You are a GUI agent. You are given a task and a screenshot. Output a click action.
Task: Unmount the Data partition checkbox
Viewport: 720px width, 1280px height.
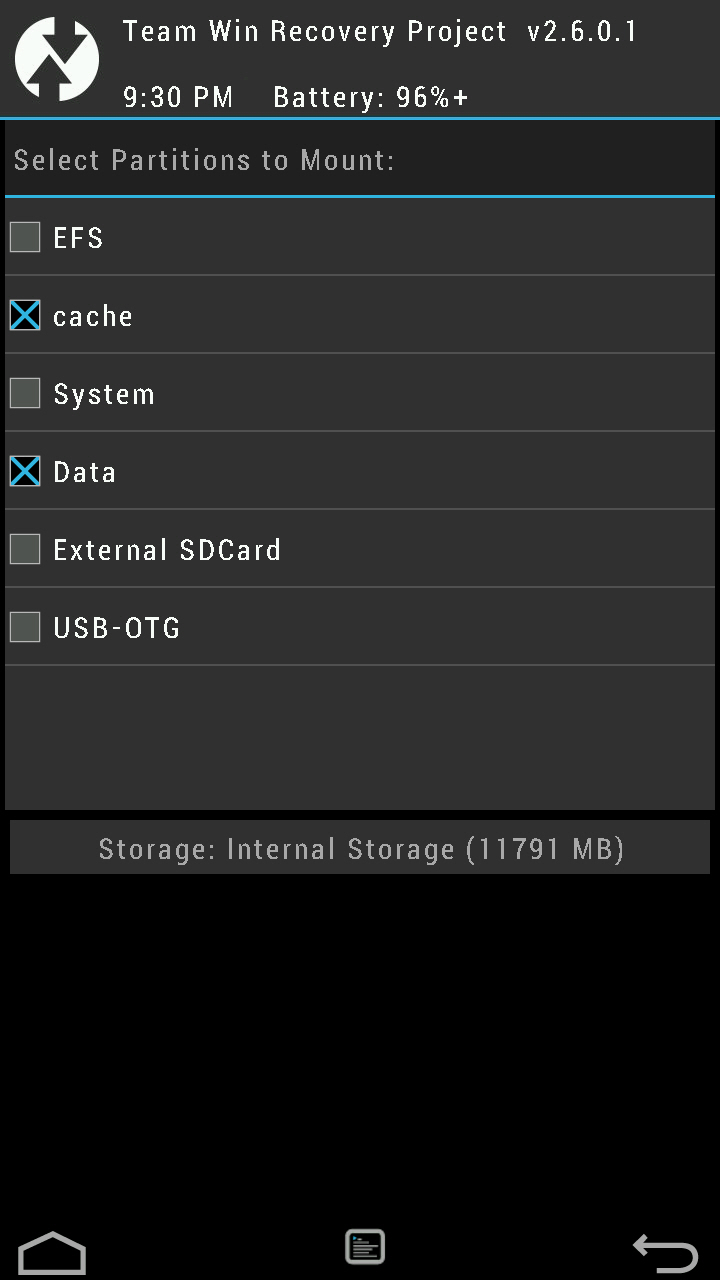click(25, 471)
